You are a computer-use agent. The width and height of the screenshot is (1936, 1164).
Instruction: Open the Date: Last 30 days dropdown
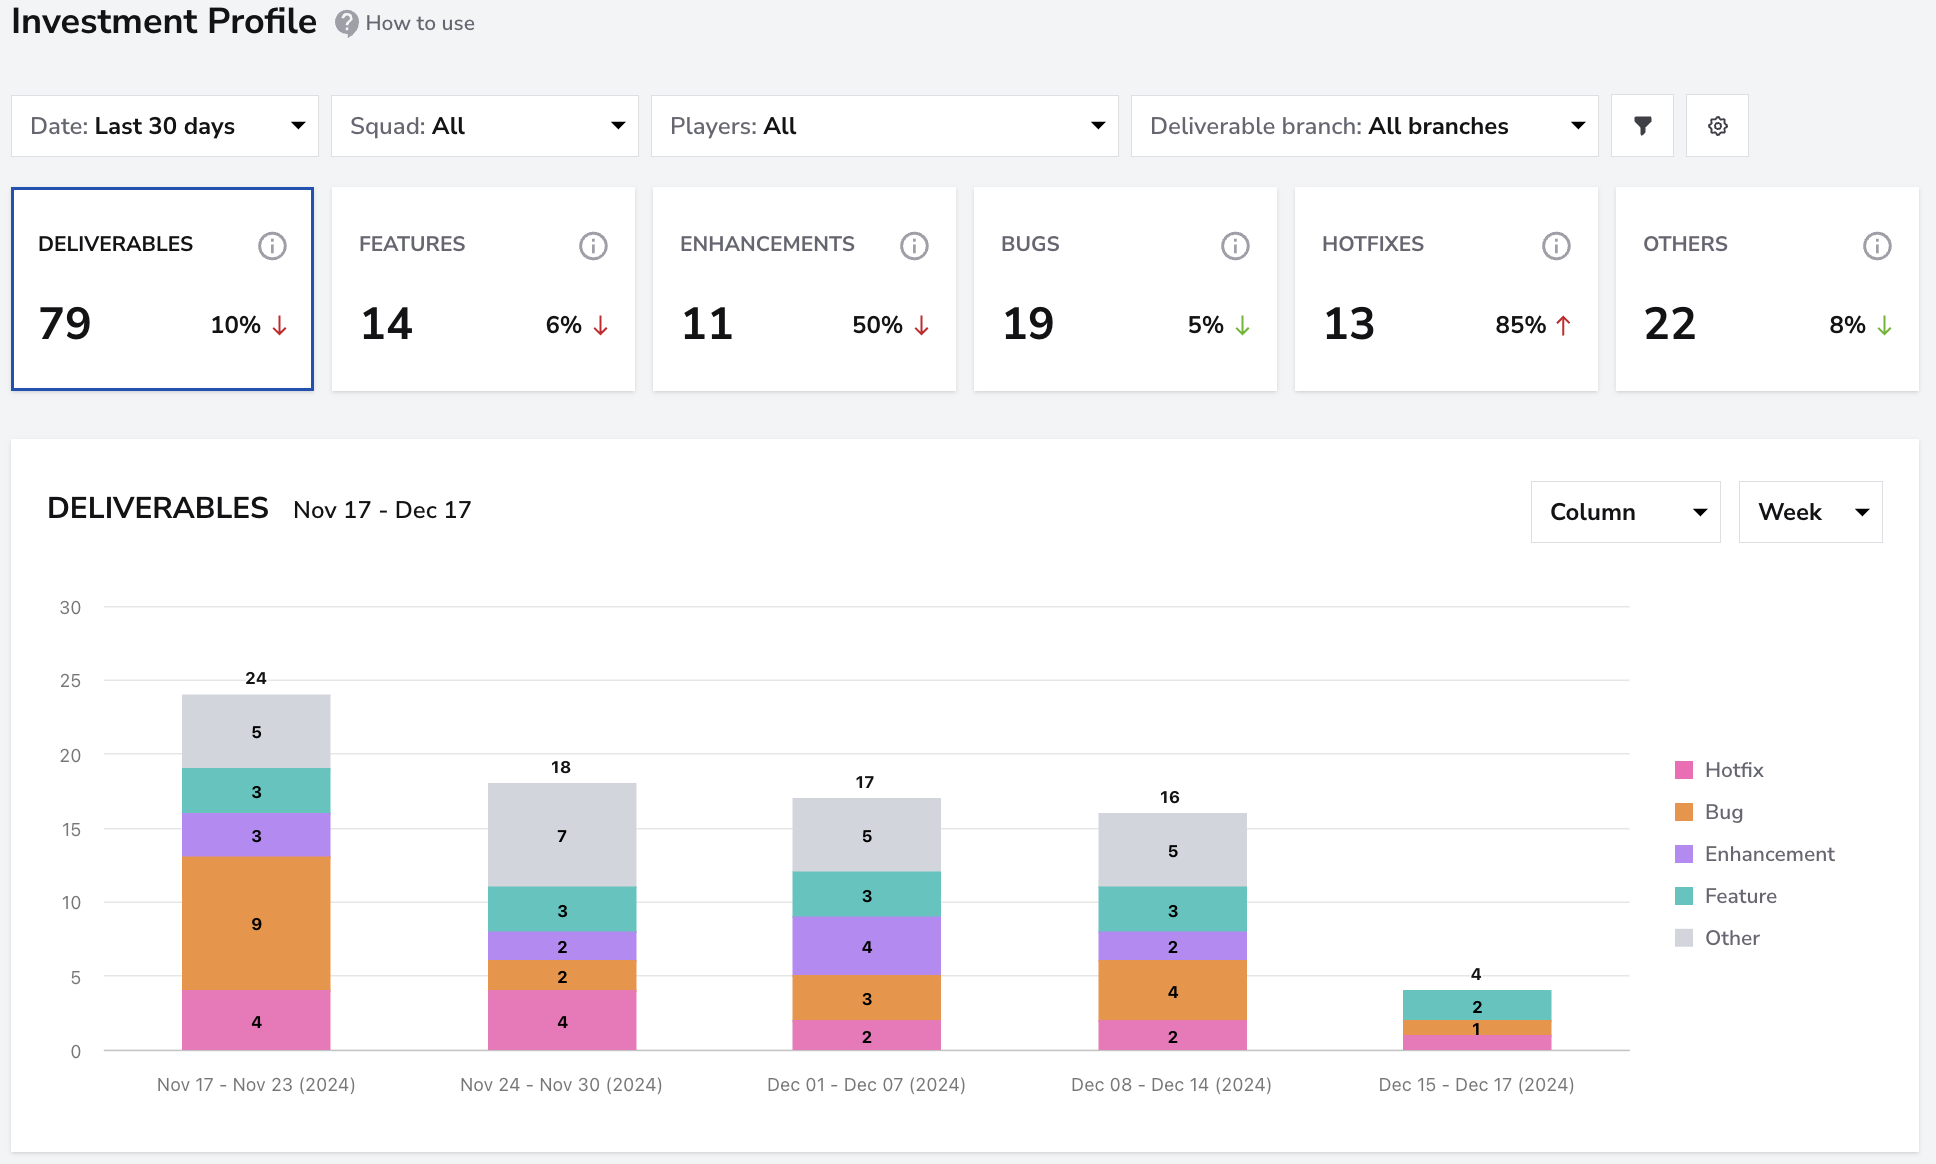click(165, 126)
